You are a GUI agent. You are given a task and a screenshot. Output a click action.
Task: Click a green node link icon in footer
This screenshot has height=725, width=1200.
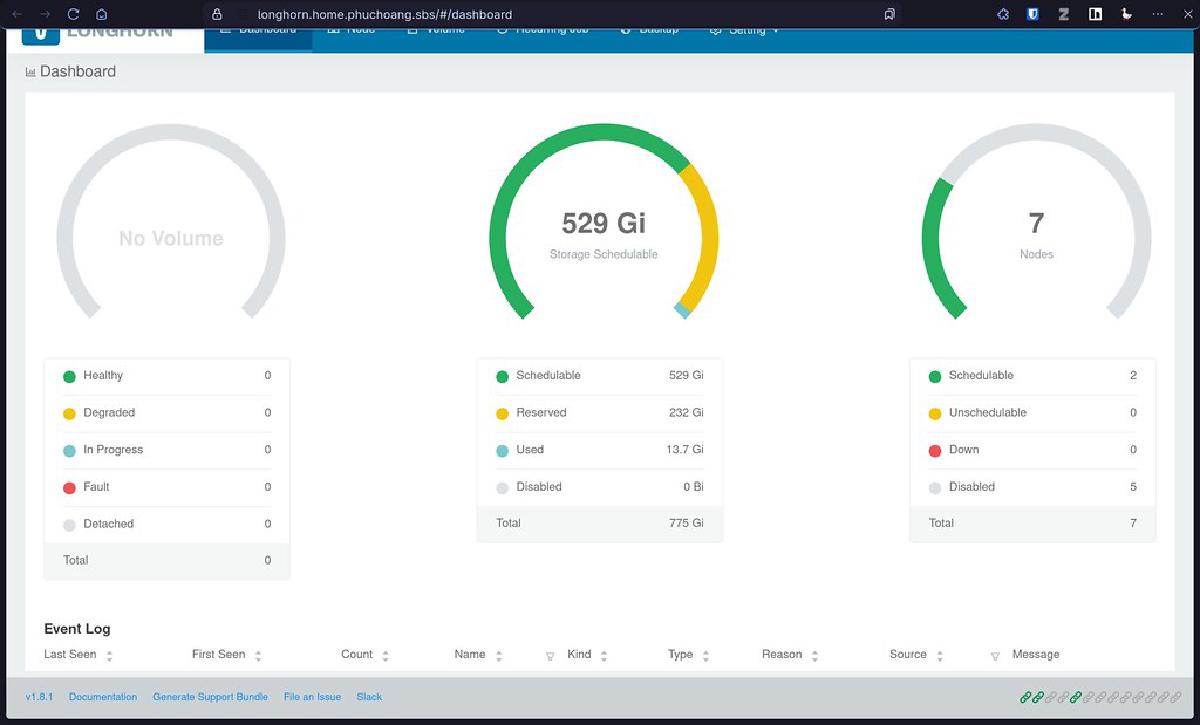[1024, 697]
